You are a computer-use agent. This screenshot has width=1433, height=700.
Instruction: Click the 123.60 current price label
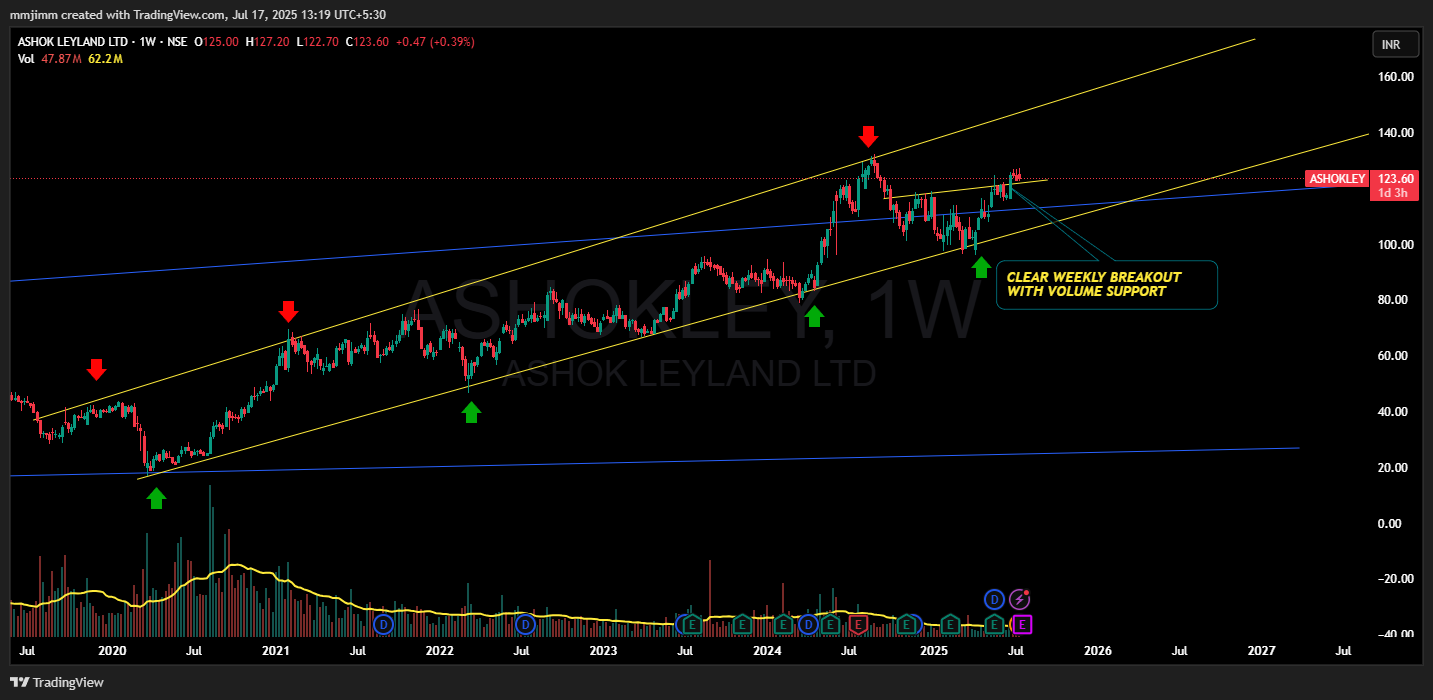[1397, 179]
